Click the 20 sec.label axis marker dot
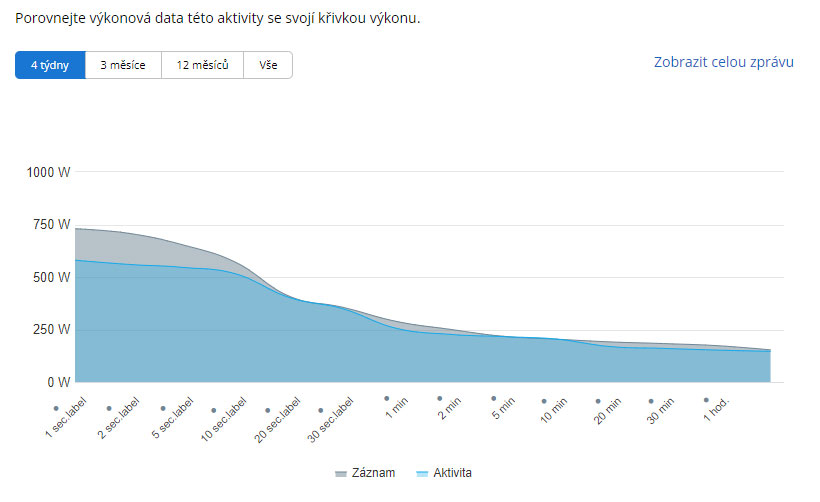 pos(268,409)
